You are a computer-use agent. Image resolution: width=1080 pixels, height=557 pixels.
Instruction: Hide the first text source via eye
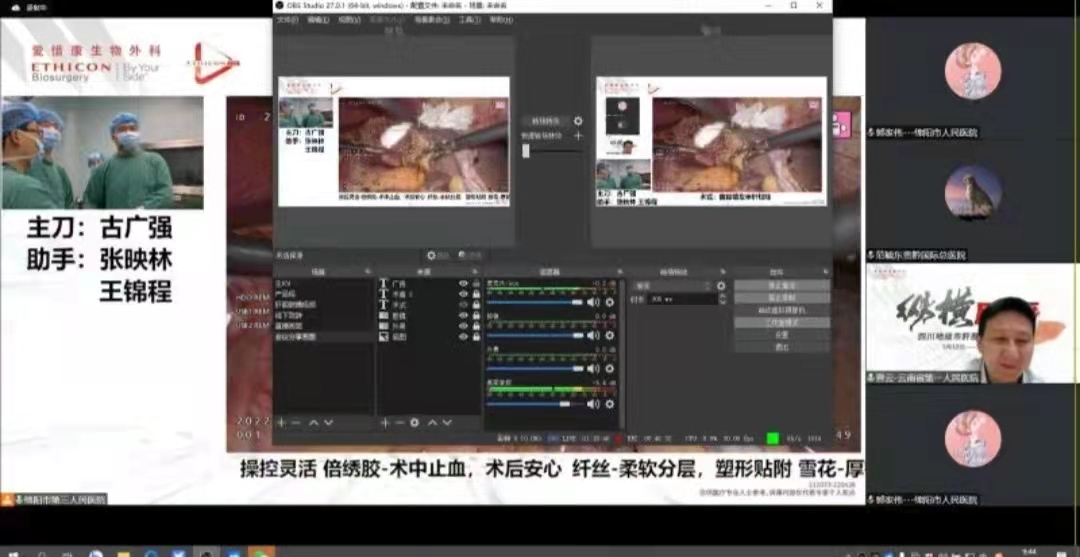463,284
